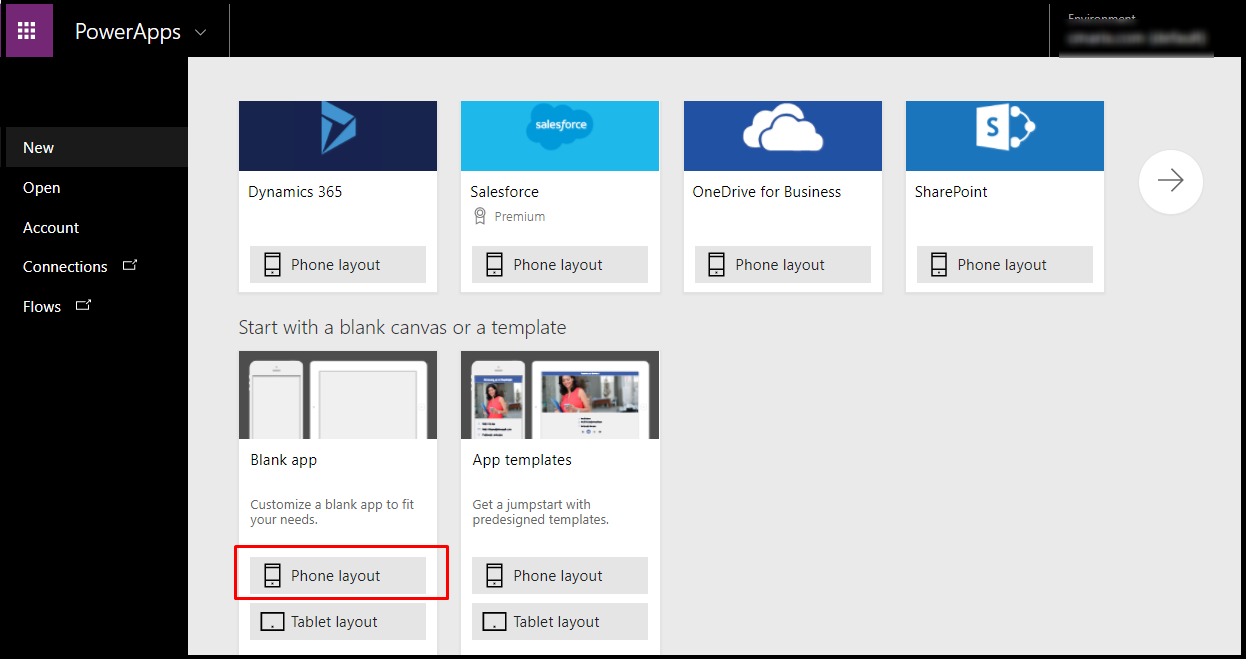Click the App templates preview thumbnail
This screenshot has width=1246, height=659.
[x=560, y=394]
